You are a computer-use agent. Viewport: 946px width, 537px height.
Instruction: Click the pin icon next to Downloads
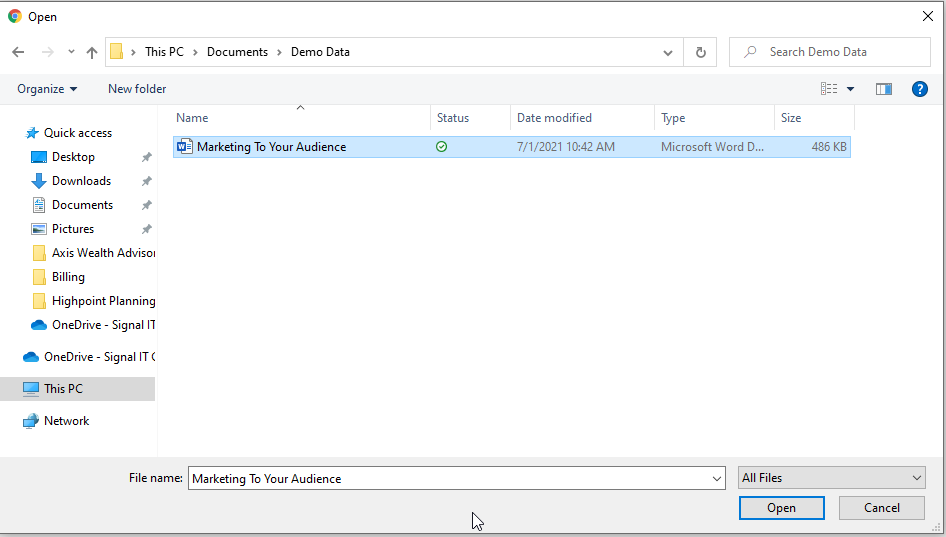coord(147,181)
